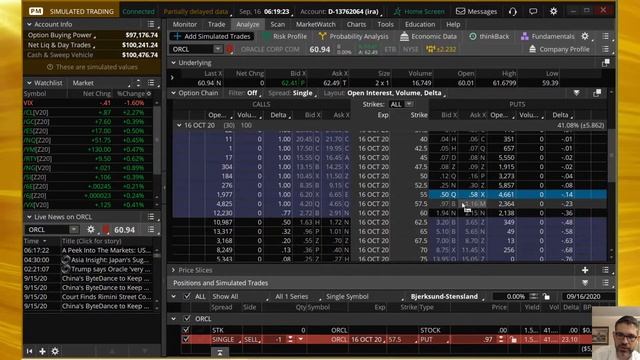Image resolution: width=640 pixels, height=360 pixels.
Task: Click the gadget add plus icon at sidebar bottom
Action: 42,351
